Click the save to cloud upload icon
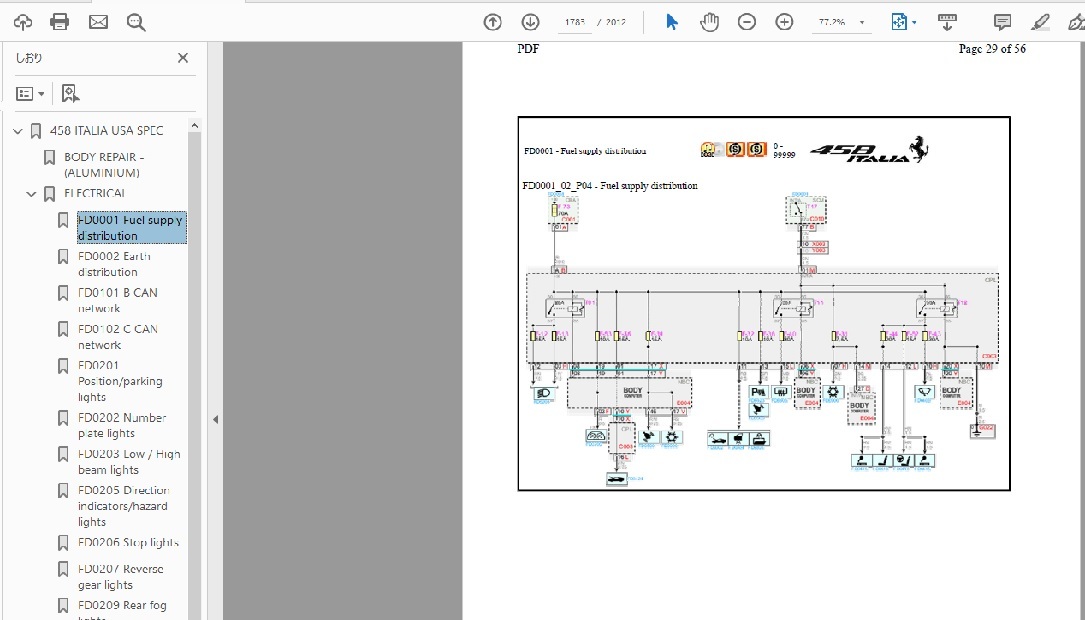 click(23, 22)
